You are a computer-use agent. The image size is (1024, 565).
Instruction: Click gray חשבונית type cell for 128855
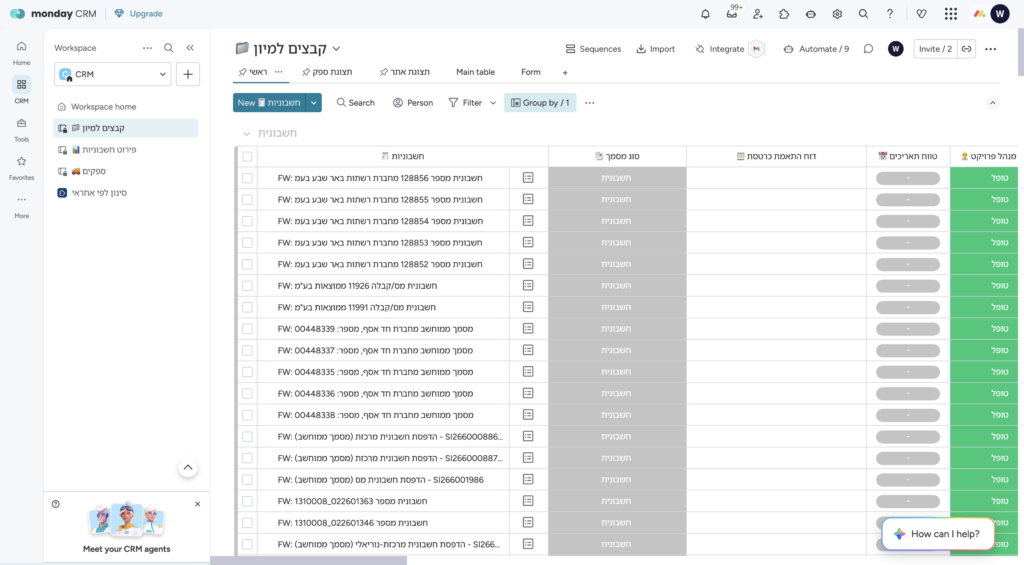coord(617,199)
